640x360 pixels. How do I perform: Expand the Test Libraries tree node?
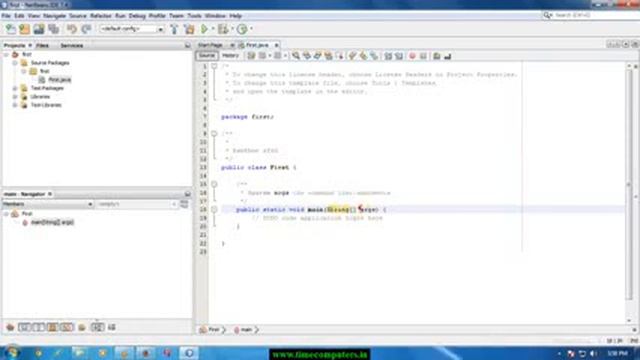pyautogui.click(x=15, y=105)
